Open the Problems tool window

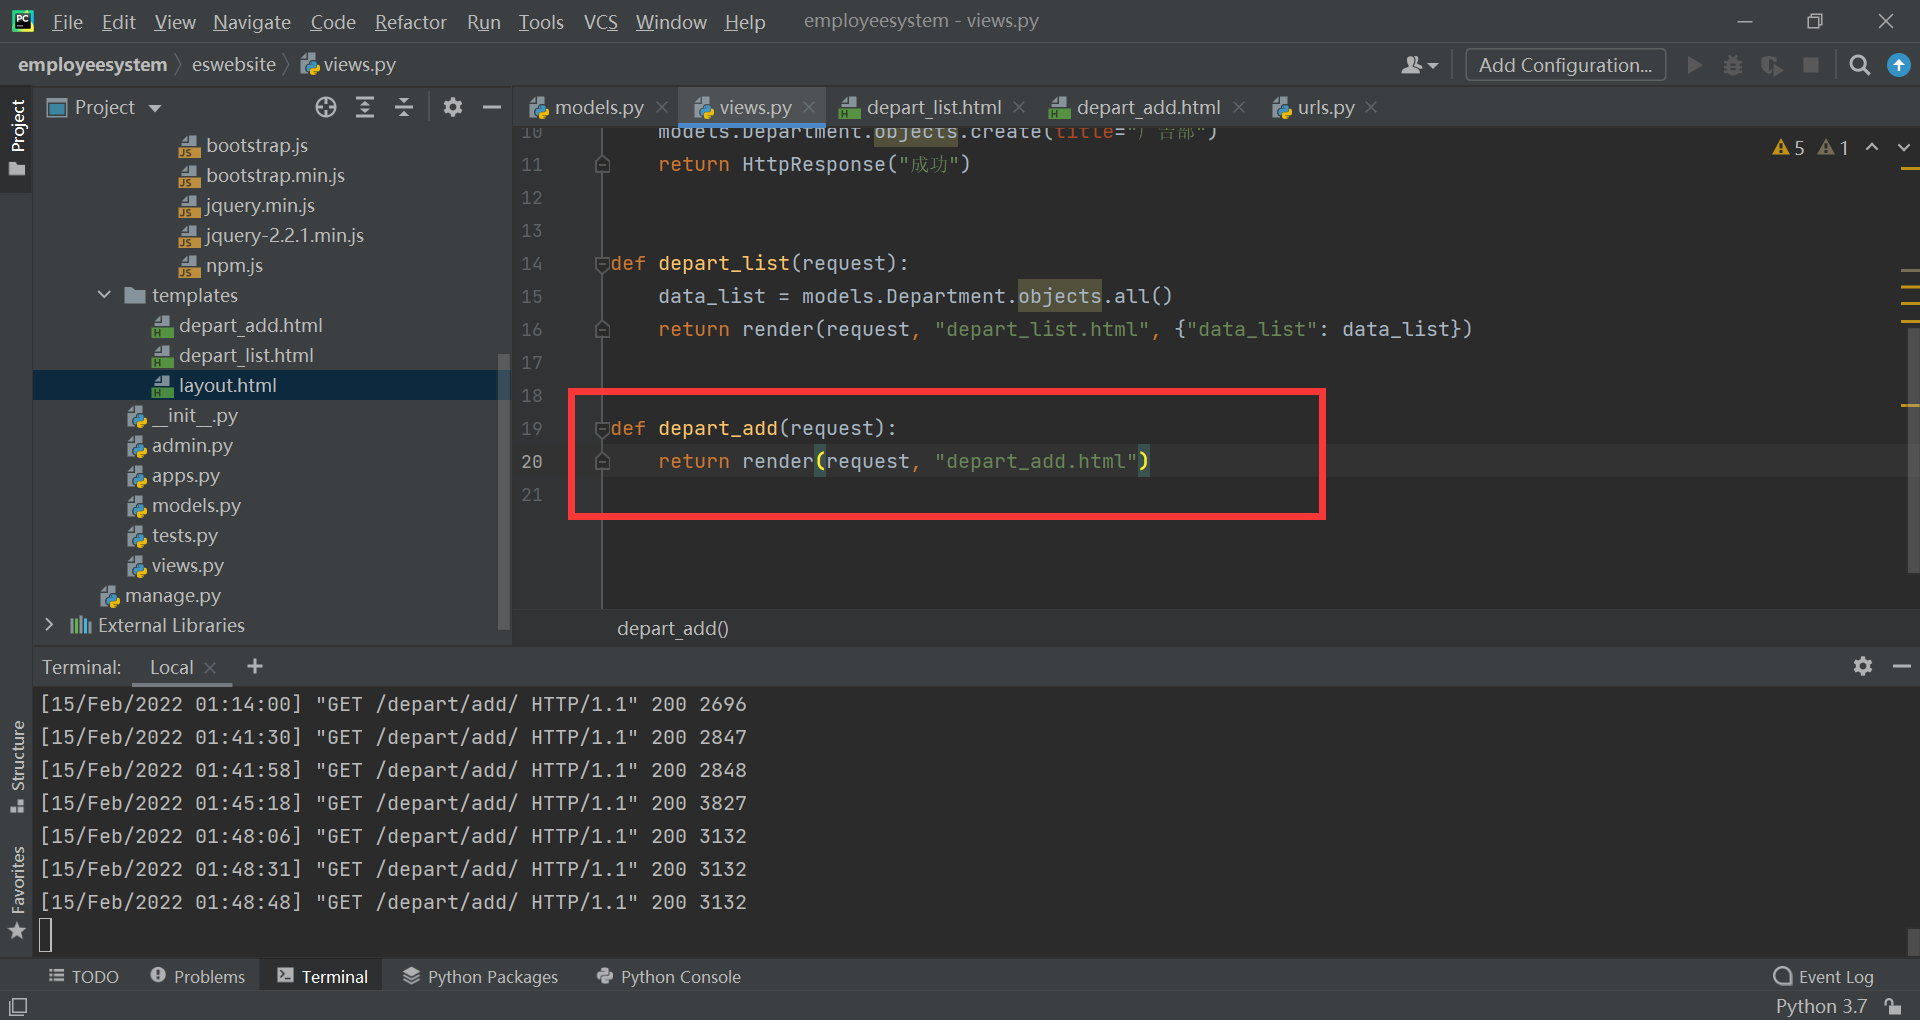198,976
